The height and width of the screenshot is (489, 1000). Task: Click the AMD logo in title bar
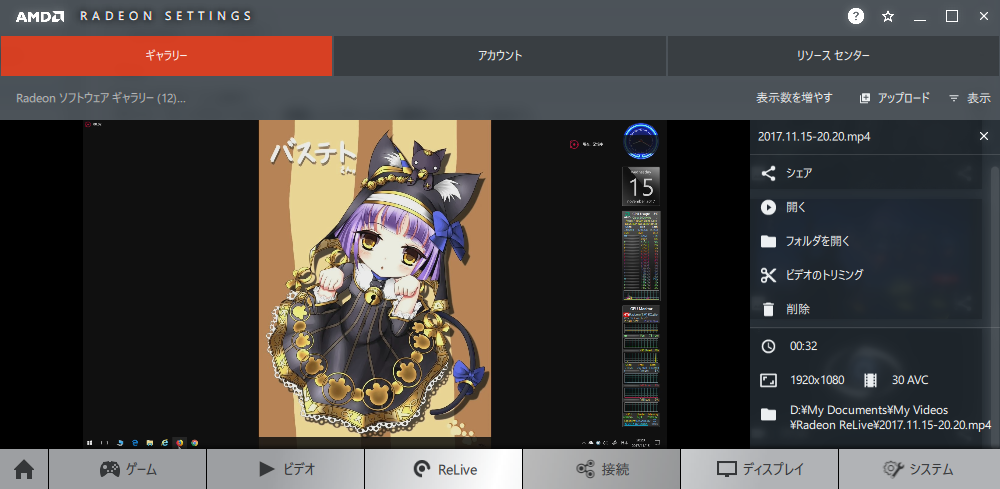(x=40, y=17)
